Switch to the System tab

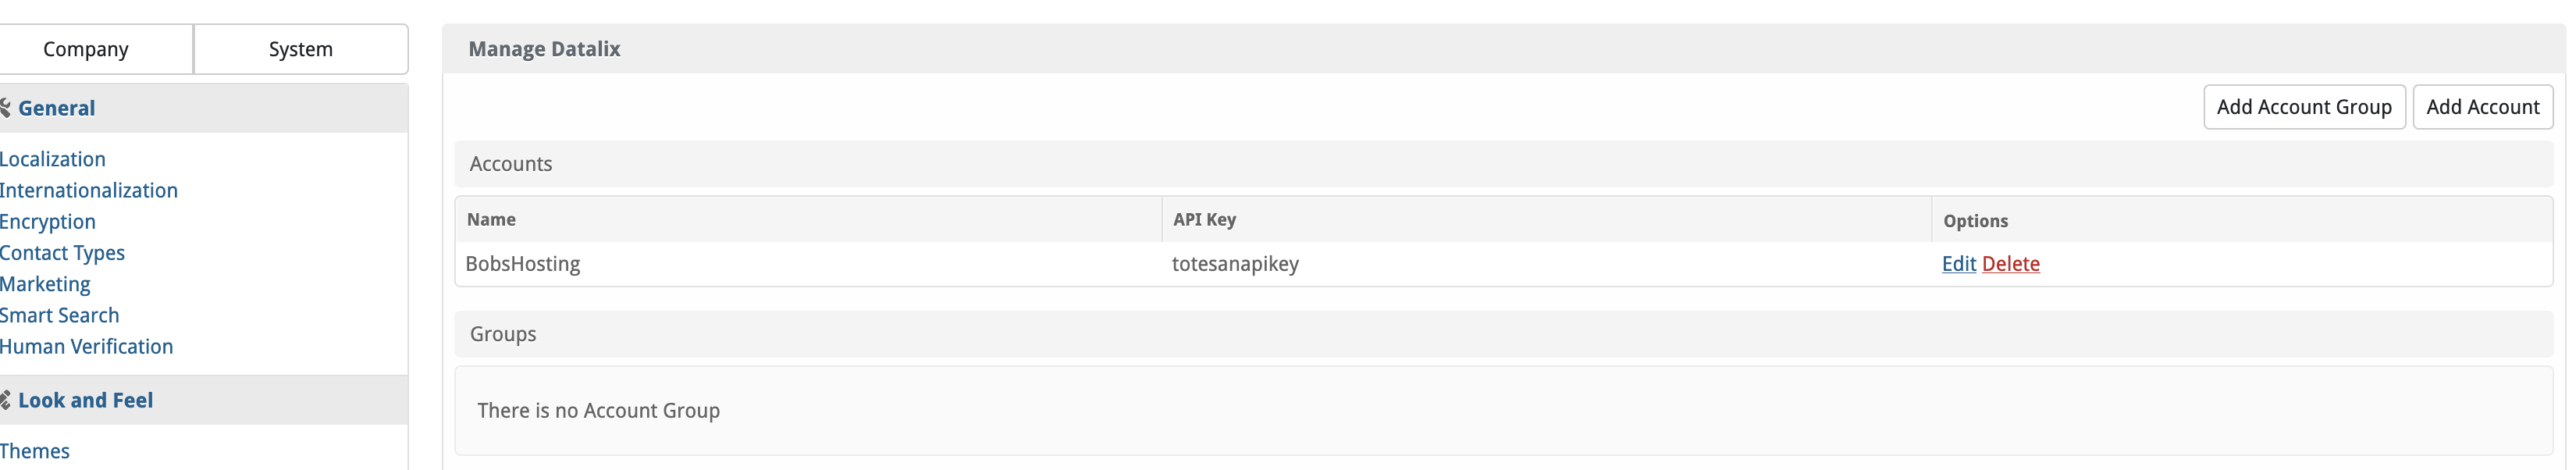point(300,49)
